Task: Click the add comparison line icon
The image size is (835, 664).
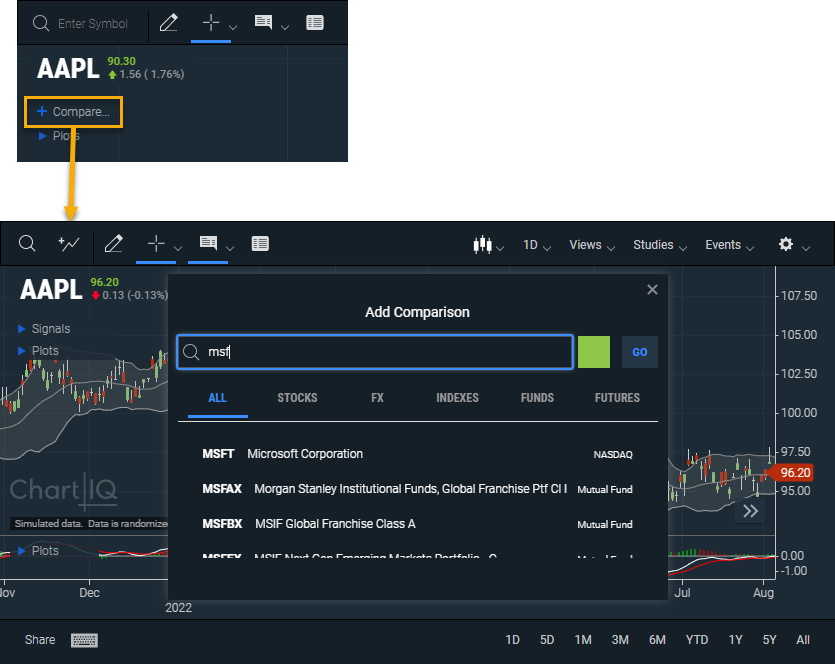Action: [x=69, y=244]
